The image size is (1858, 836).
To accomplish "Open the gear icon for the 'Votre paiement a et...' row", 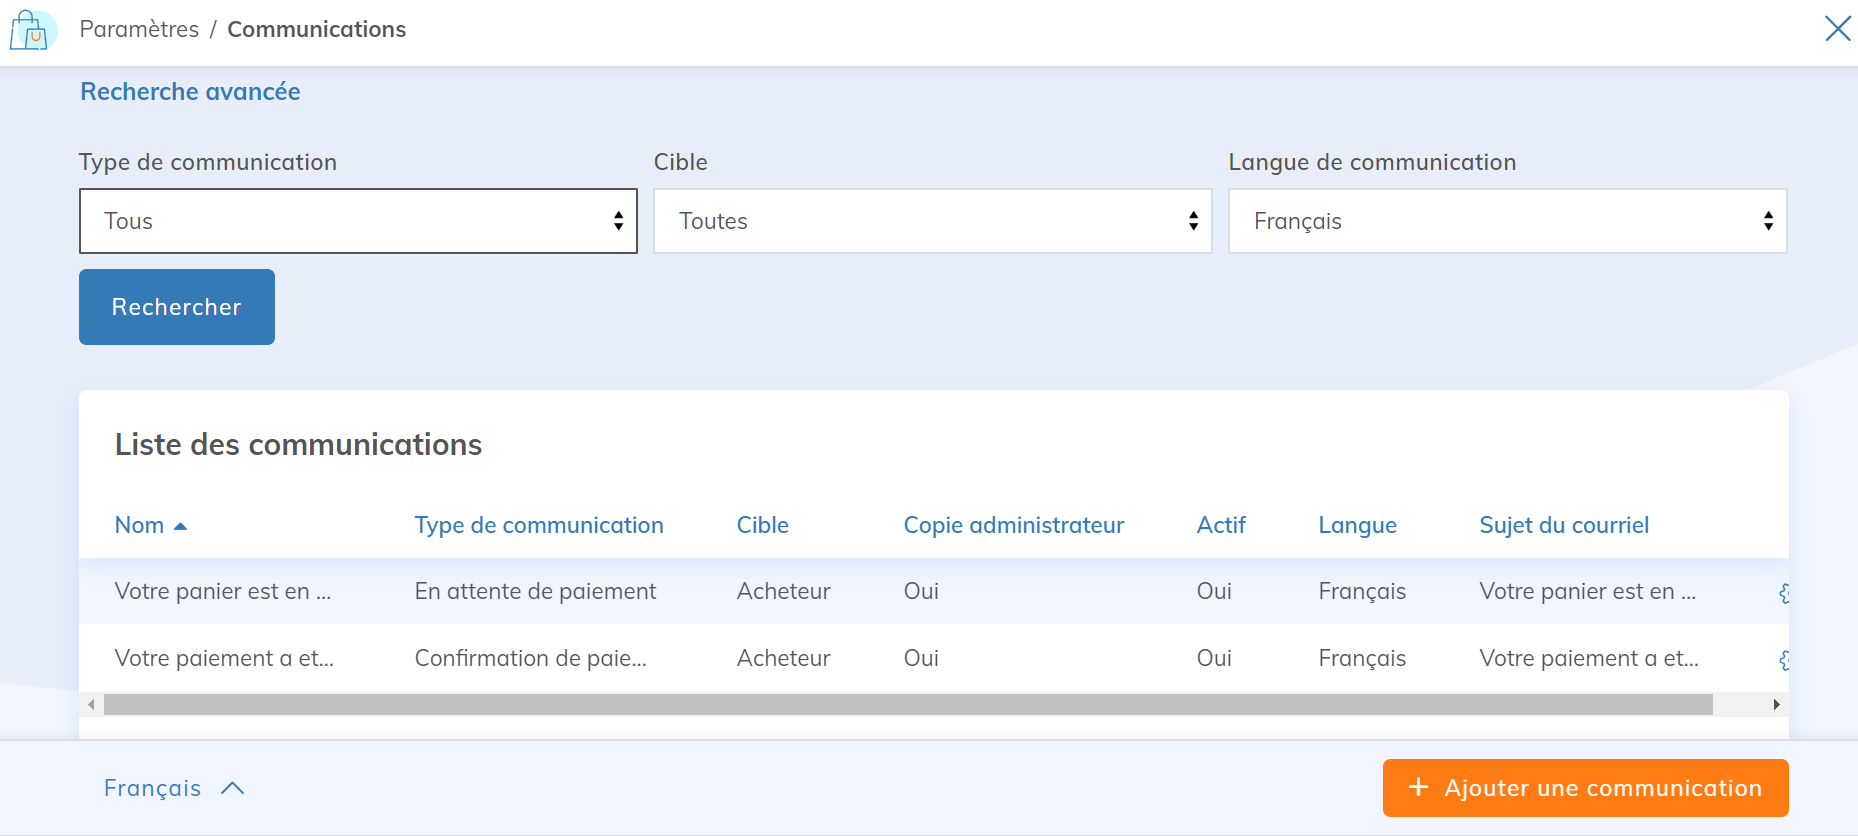I will pyautogui.click(x=1783, y=660).
